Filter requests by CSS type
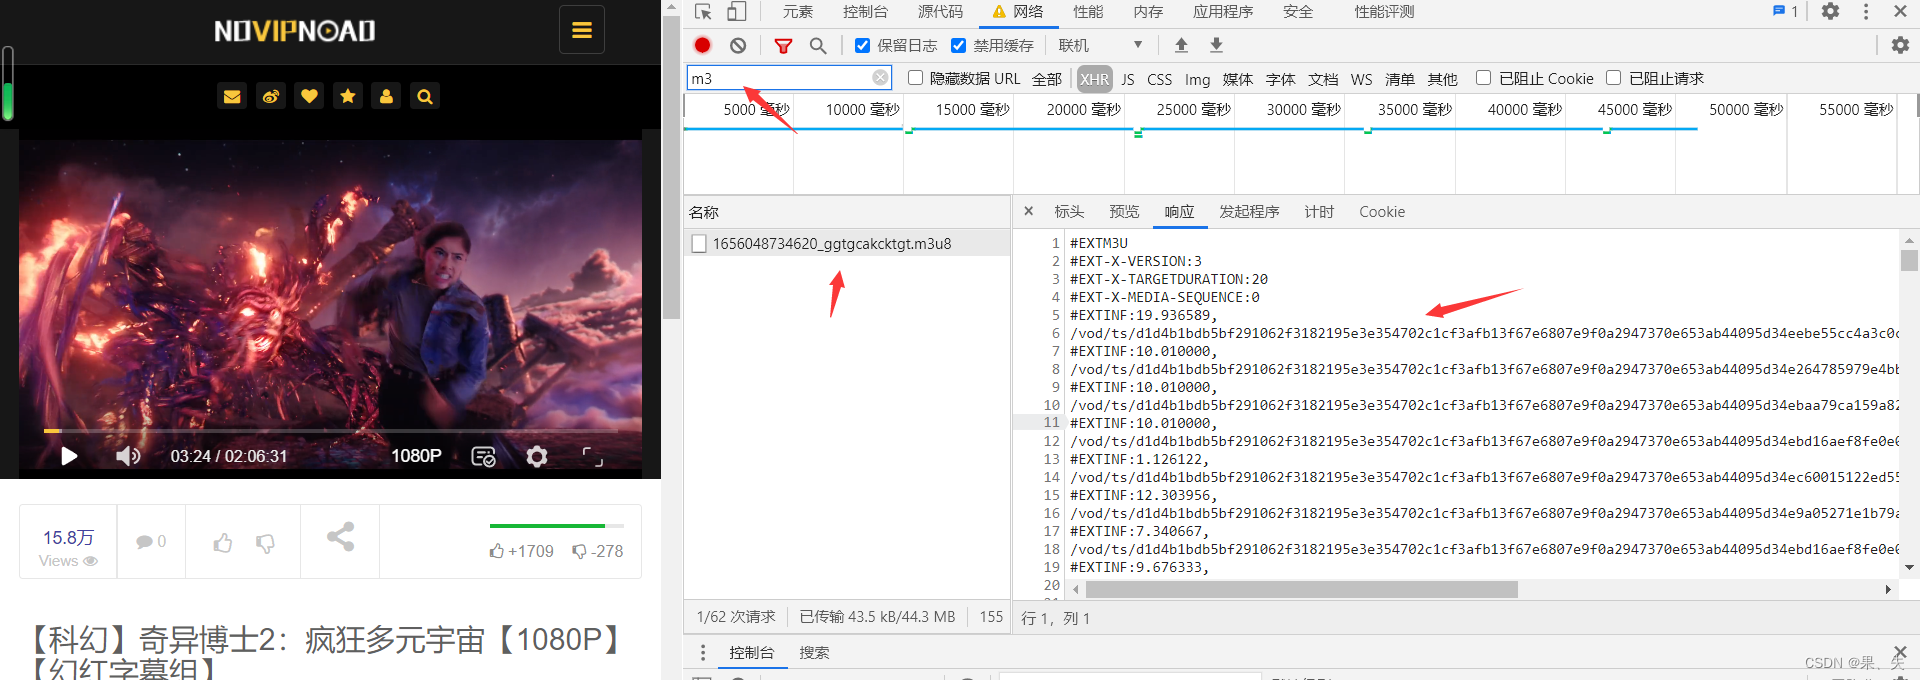Viewport: 1920px width, 680px height. pyautogui.click(x=1160, y=79)
